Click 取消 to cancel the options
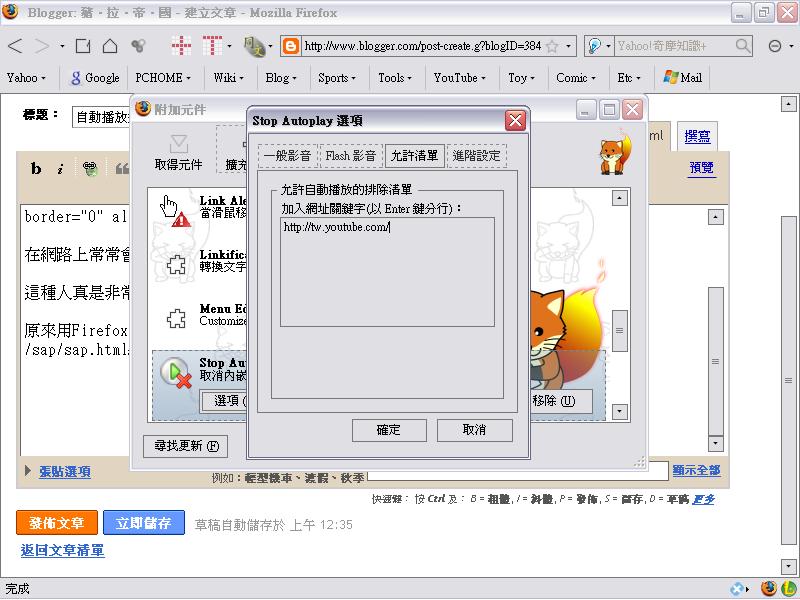The width and height of the screenshot is (800, 600). (x=474, y=430)
